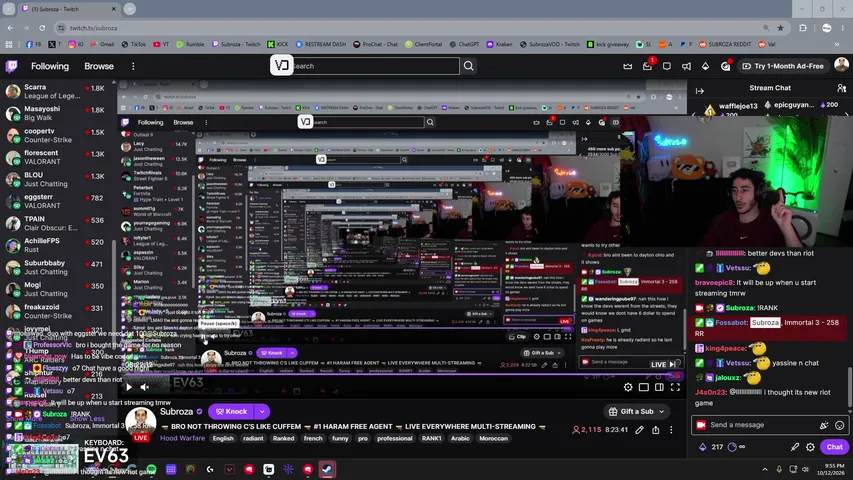Toggle theatre mode on the player
This screenshot has height=480, width=853.
[644, 387]
